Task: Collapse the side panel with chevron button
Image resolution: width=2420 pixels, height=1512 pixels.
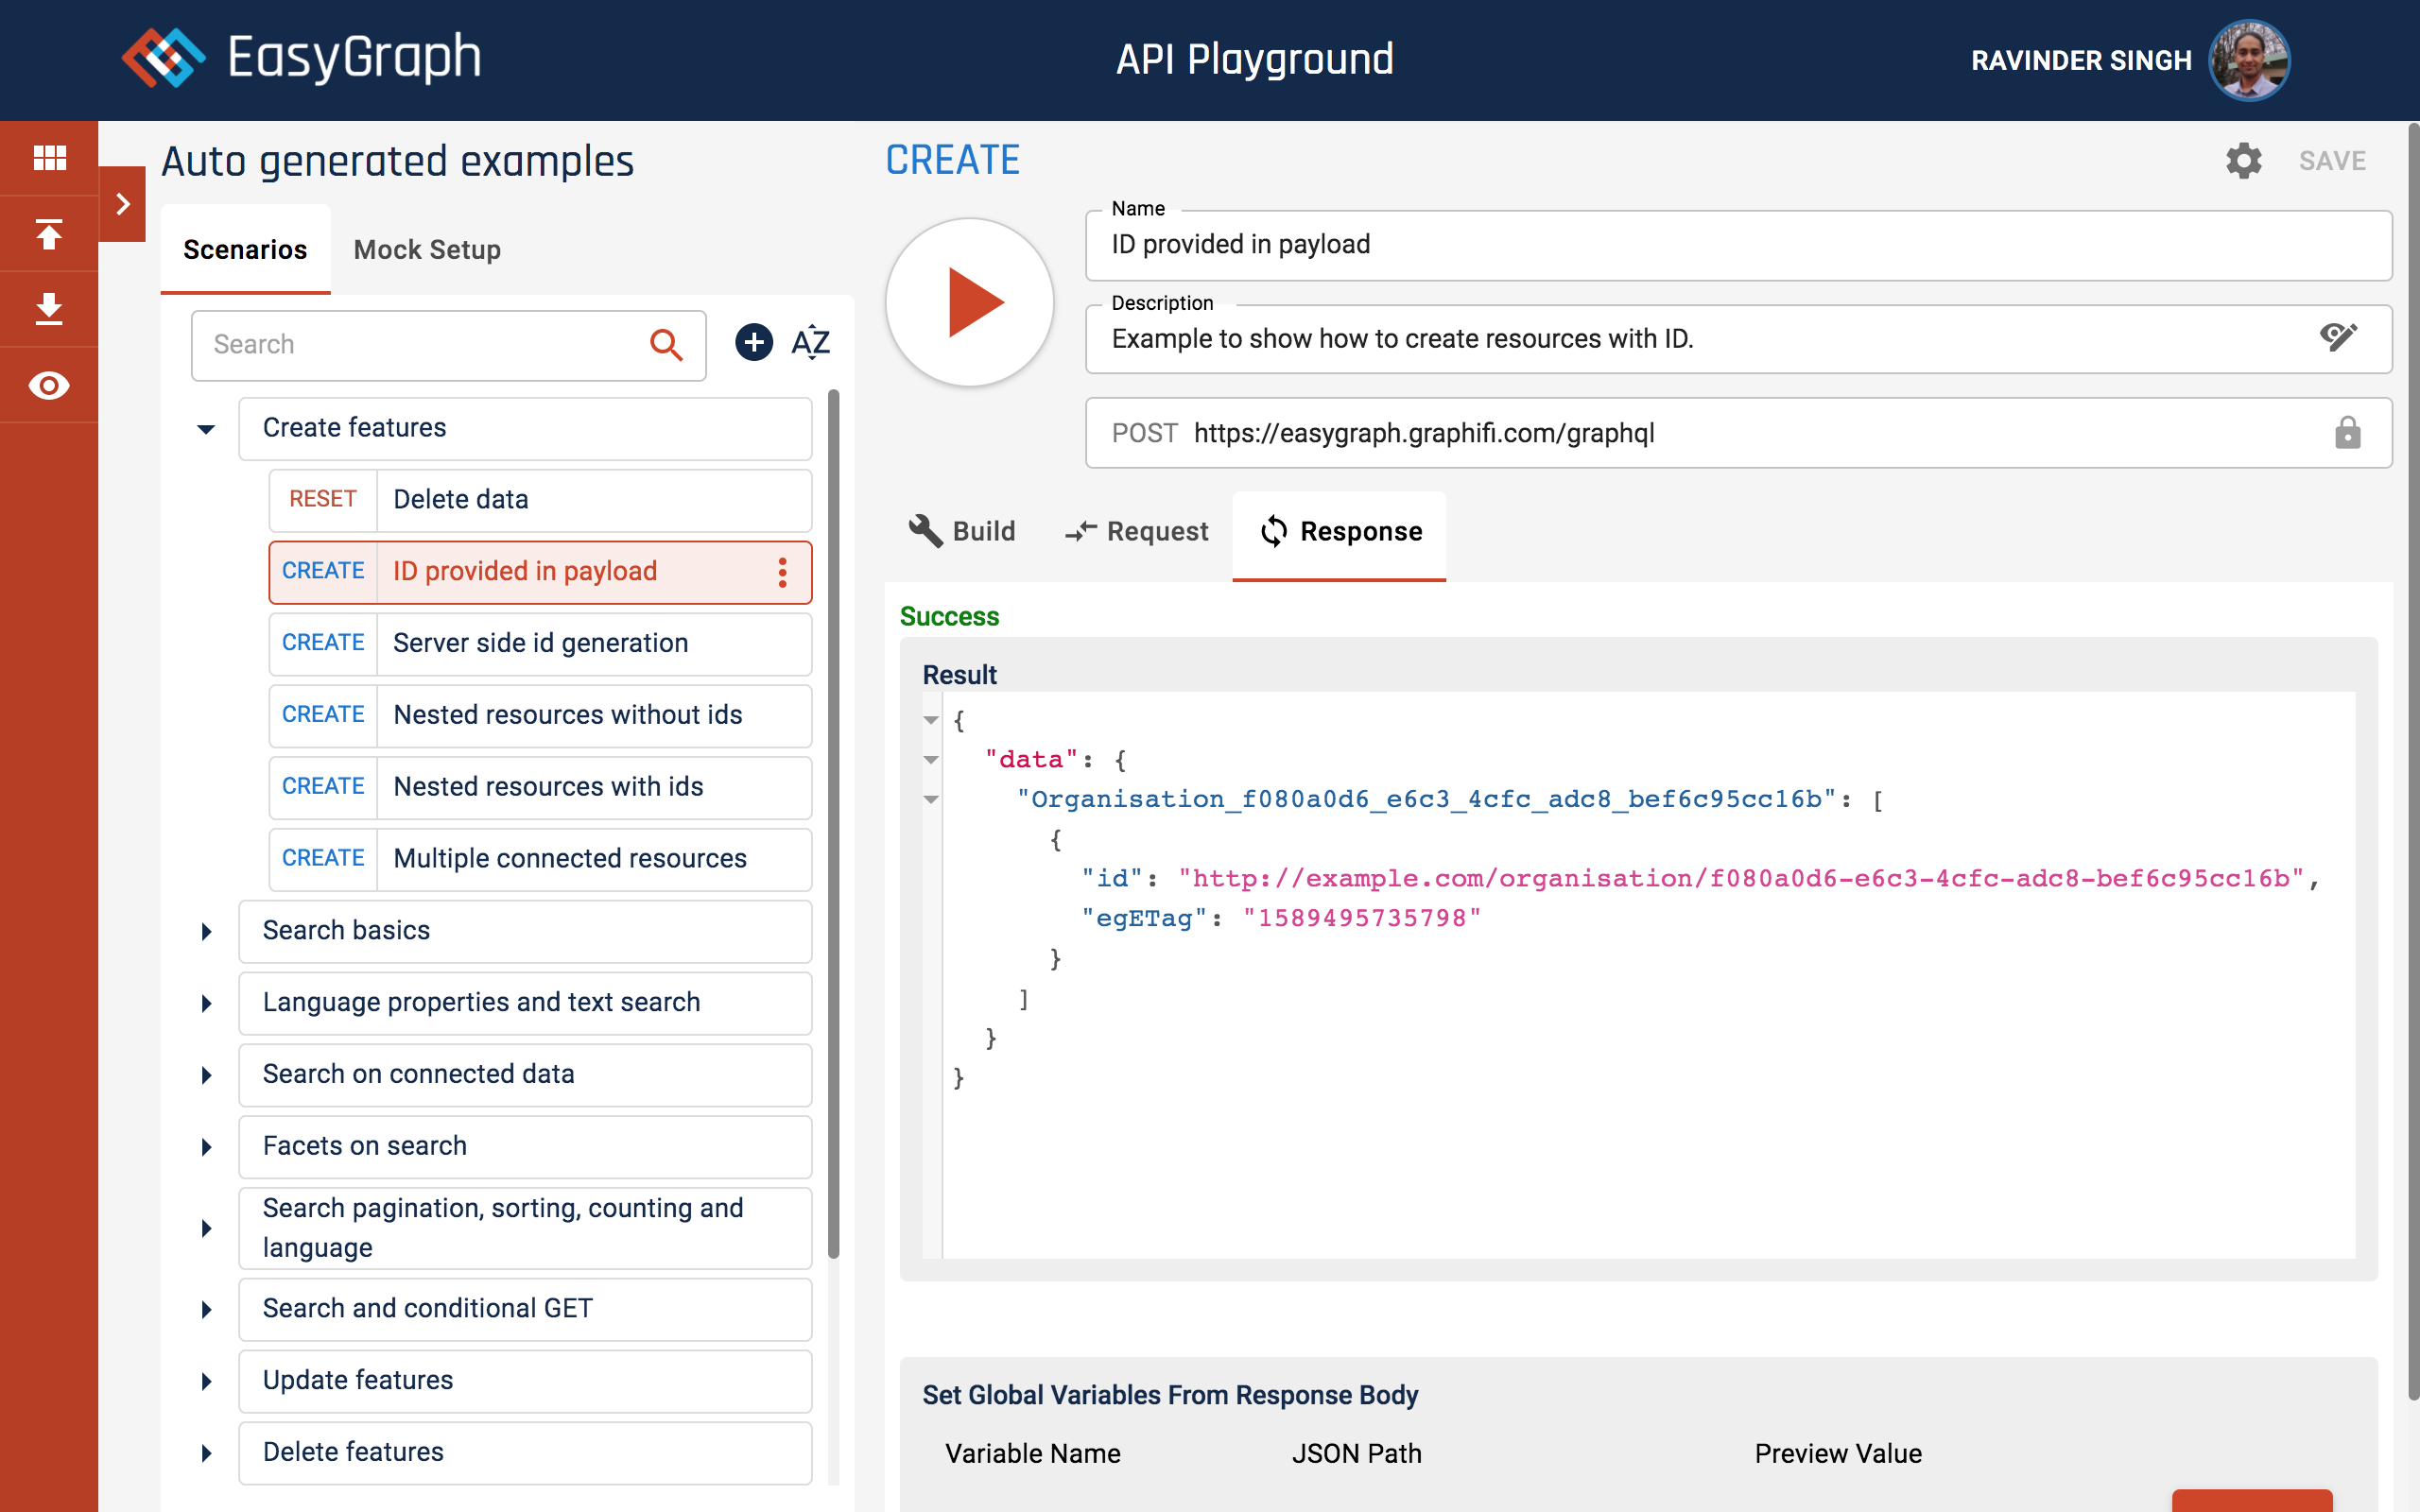Action: coord(122,204)
